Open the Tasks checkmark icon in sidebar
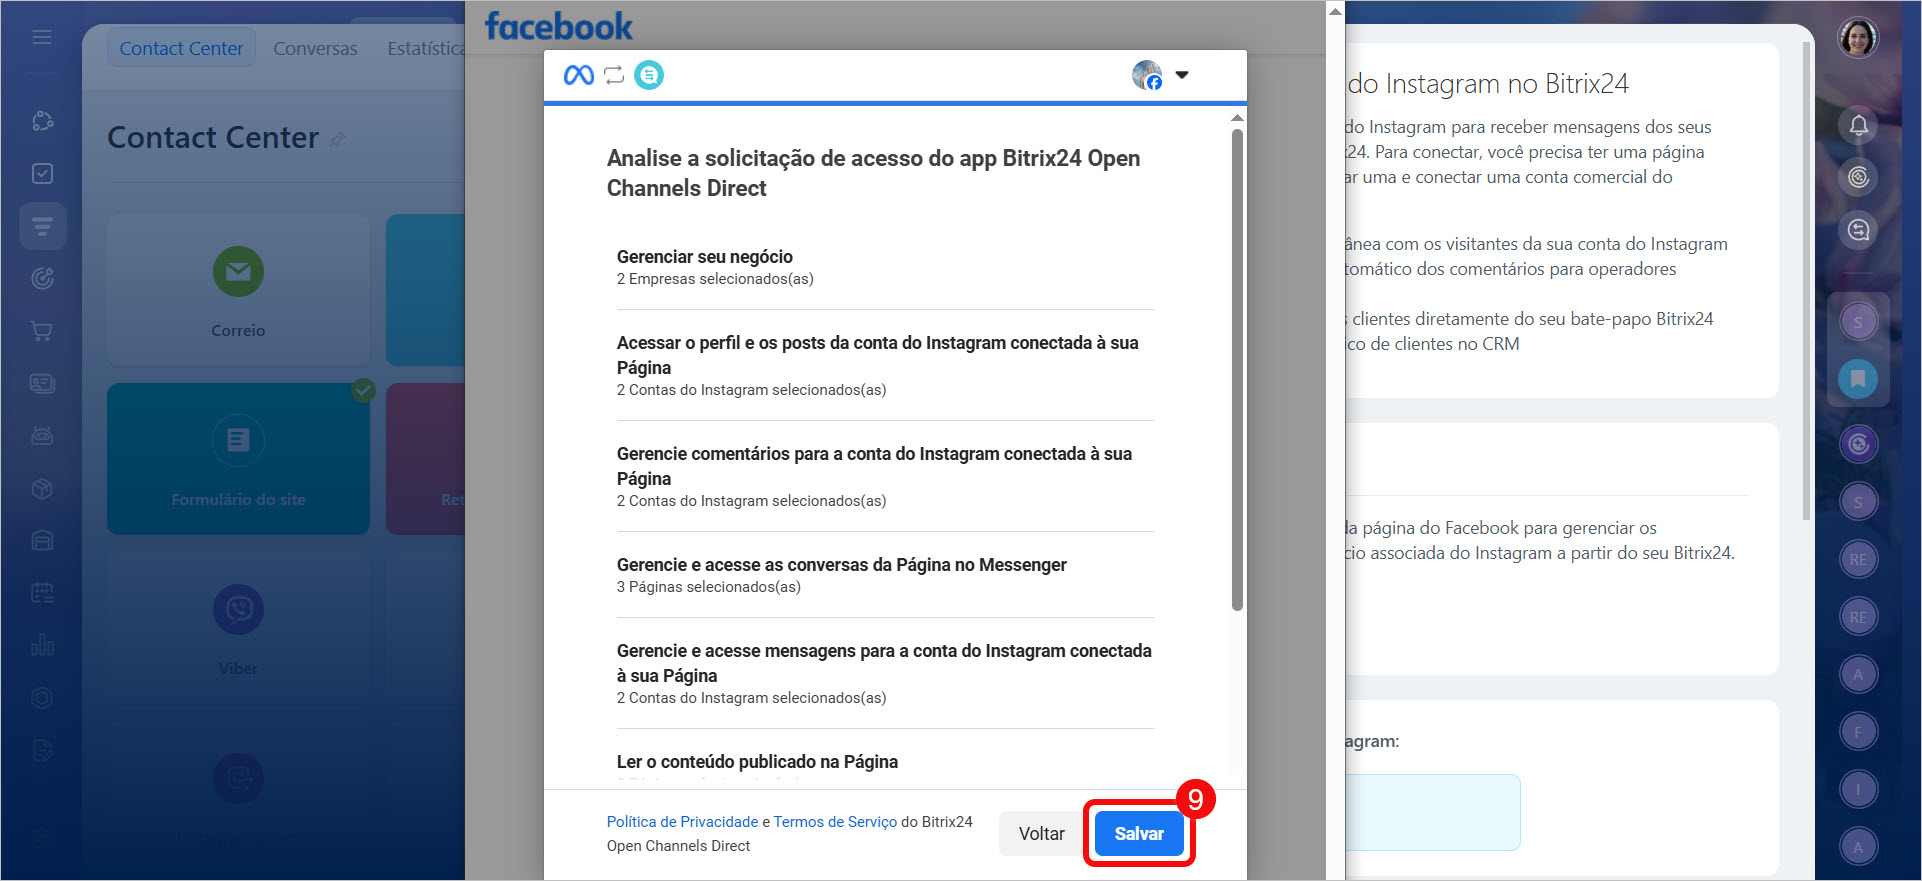 [x=42, y=173]
